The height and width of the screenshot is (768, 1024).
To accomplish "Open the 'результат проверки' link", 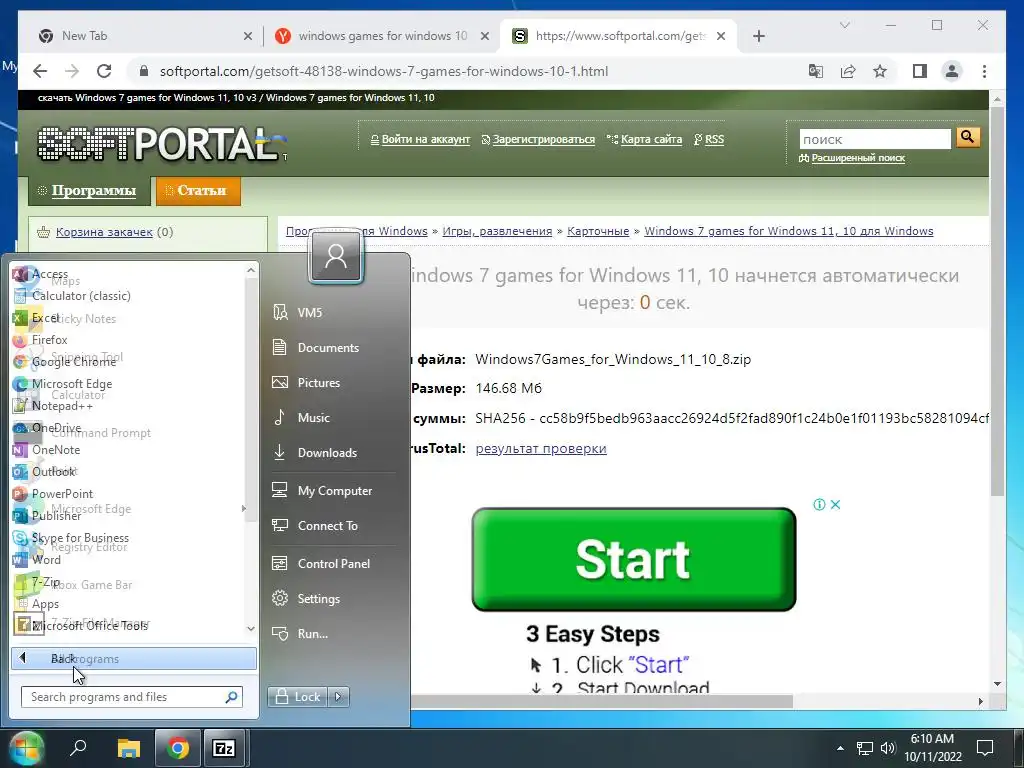I will 541,449.
